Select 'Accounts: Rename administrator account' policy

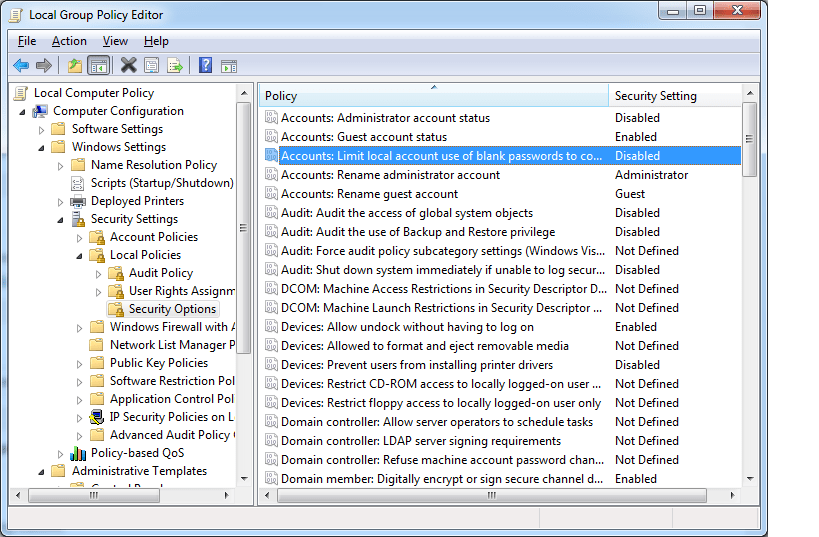(390, 174)
